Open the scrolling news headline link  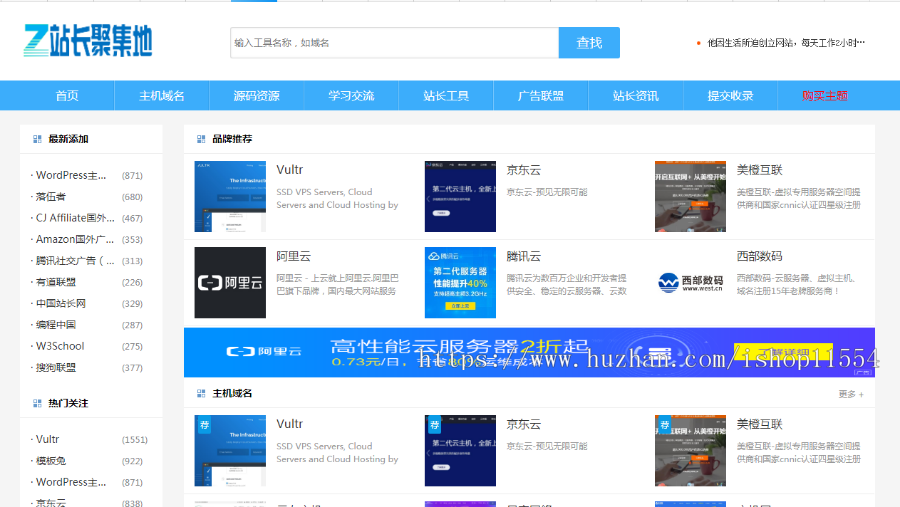786,42
